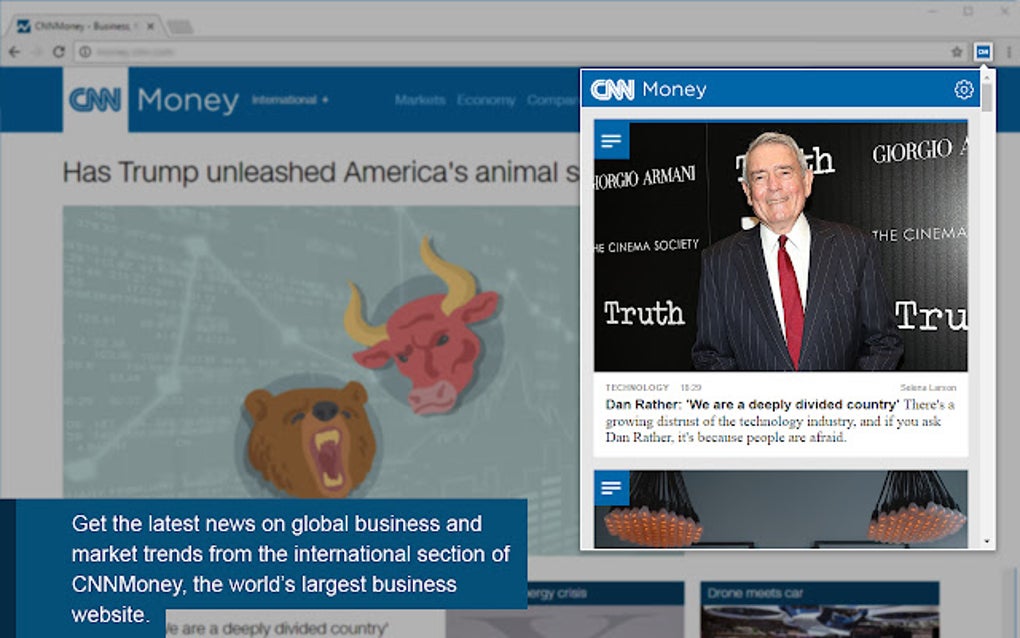1020x638 pixels.
Task: Select the Markets navigation item
Action: click(x=419, y=100)
